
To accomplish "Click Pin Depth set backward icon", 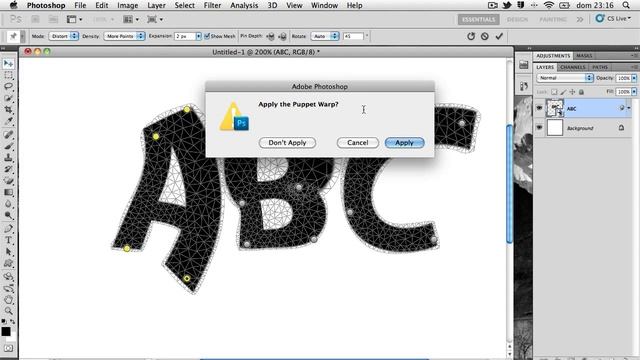I will click(x=282, y=36).
